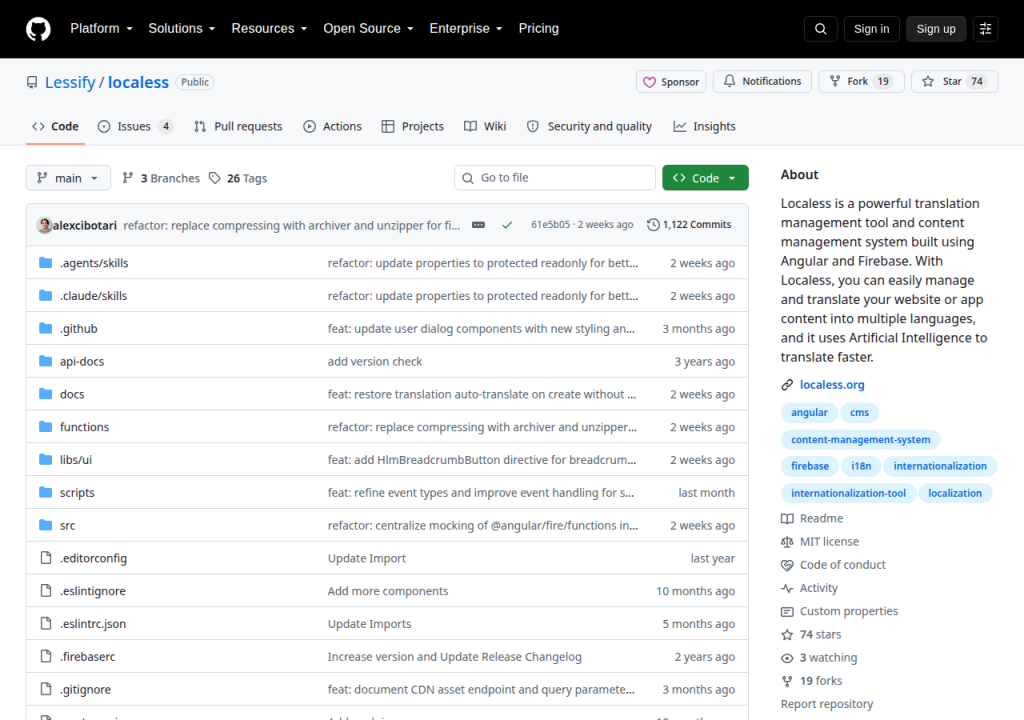This screenshot has width=1024, height=720.
Task: Click the heart icon on Sponsor
Action: pos(649,82)
